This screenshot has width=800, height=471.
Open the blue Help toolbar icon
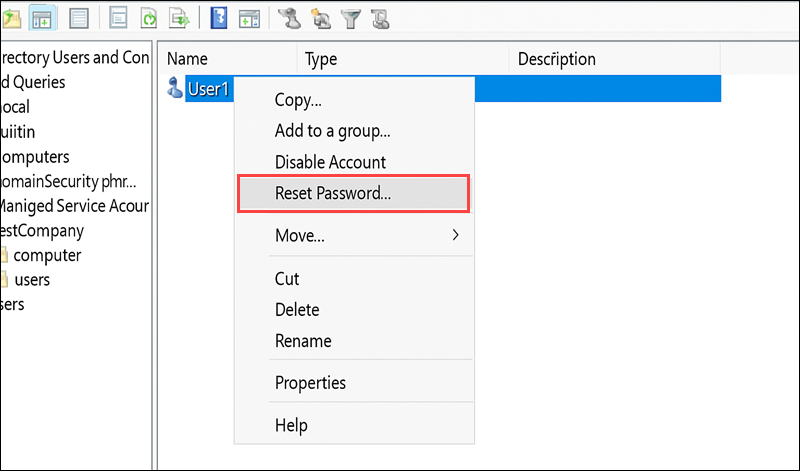[219, 19]
